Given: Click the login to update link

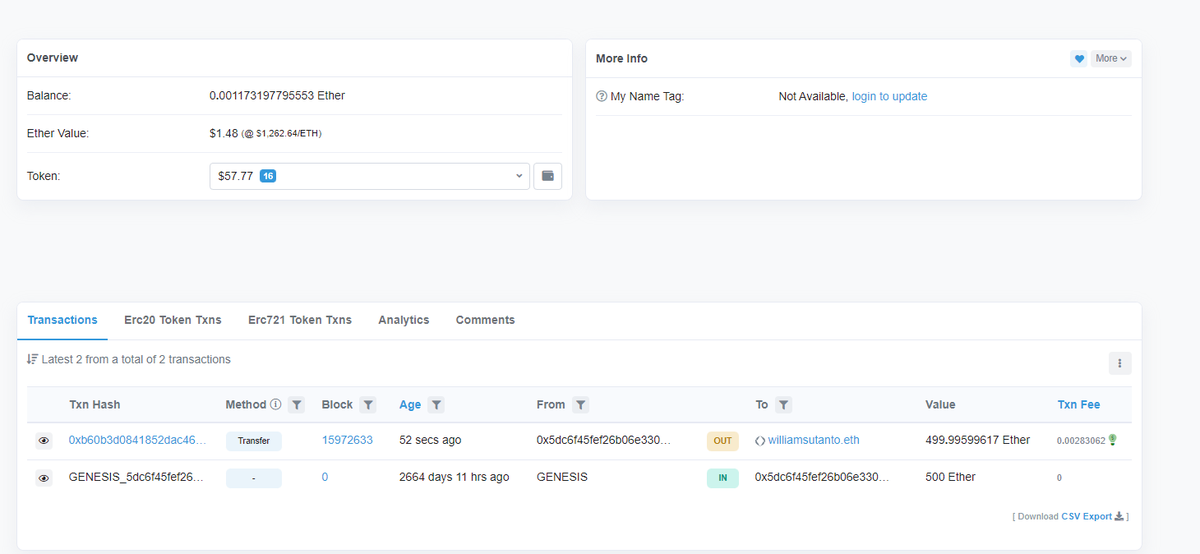Looking at the screenshot, I should (889, 97).
